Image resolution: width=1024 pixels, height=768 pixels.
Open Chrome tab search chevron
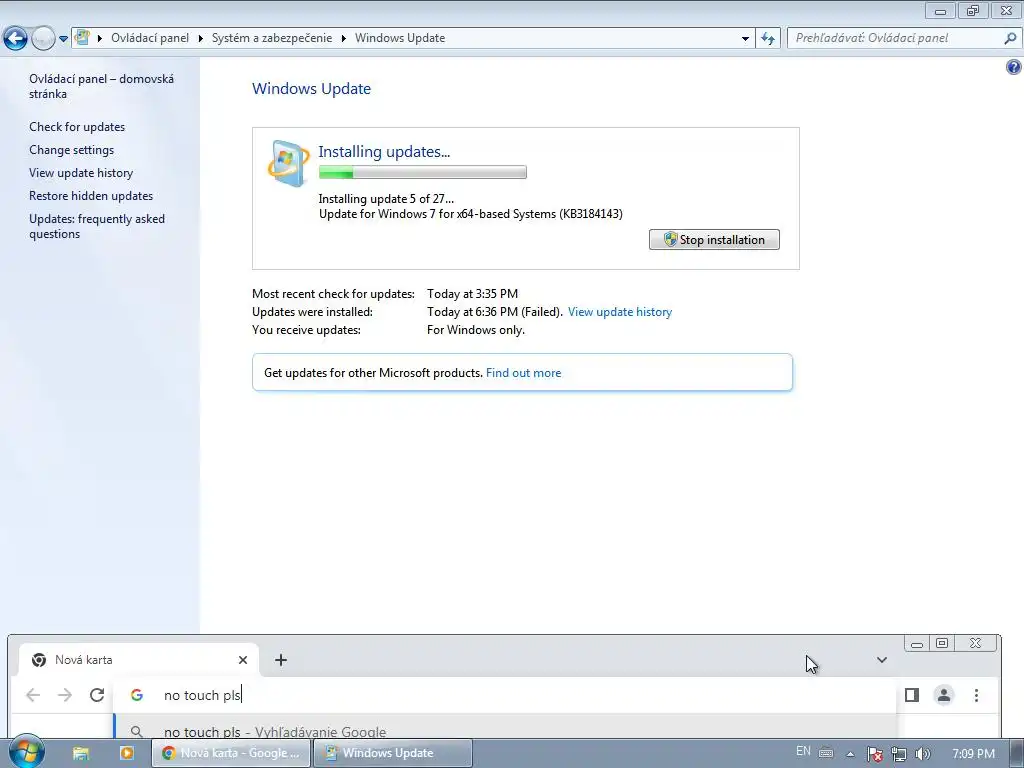(x=882, y=660)
